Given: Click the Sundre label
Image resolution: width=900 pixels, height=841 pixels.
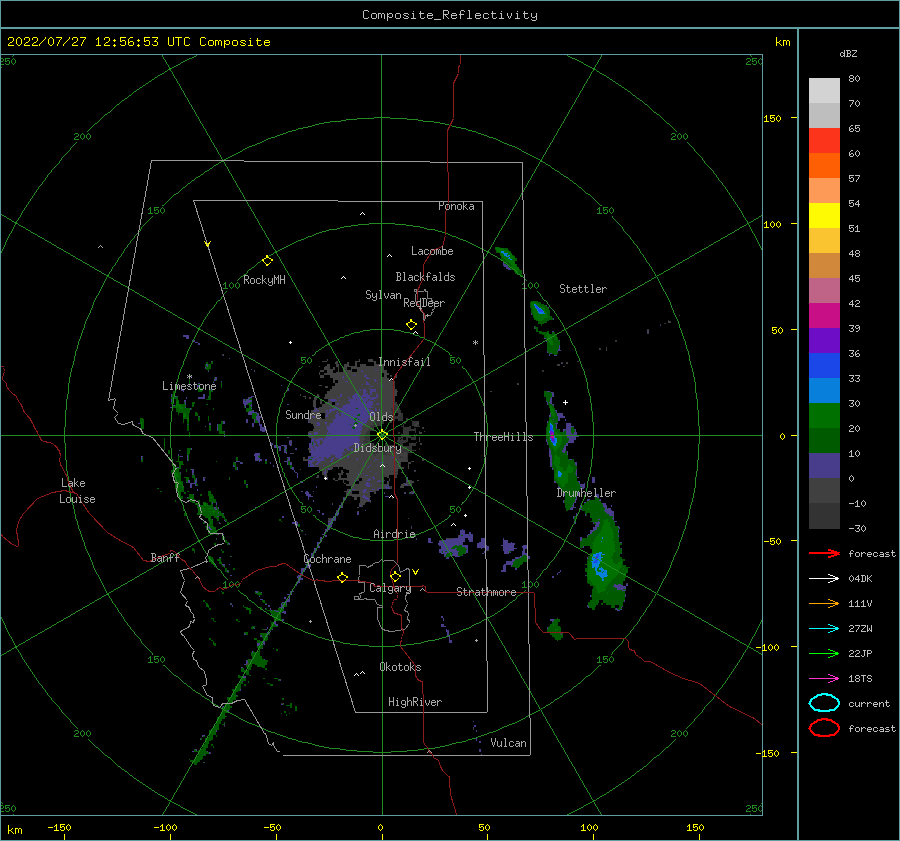Looking at the screenshot, I should click(303, 414).
